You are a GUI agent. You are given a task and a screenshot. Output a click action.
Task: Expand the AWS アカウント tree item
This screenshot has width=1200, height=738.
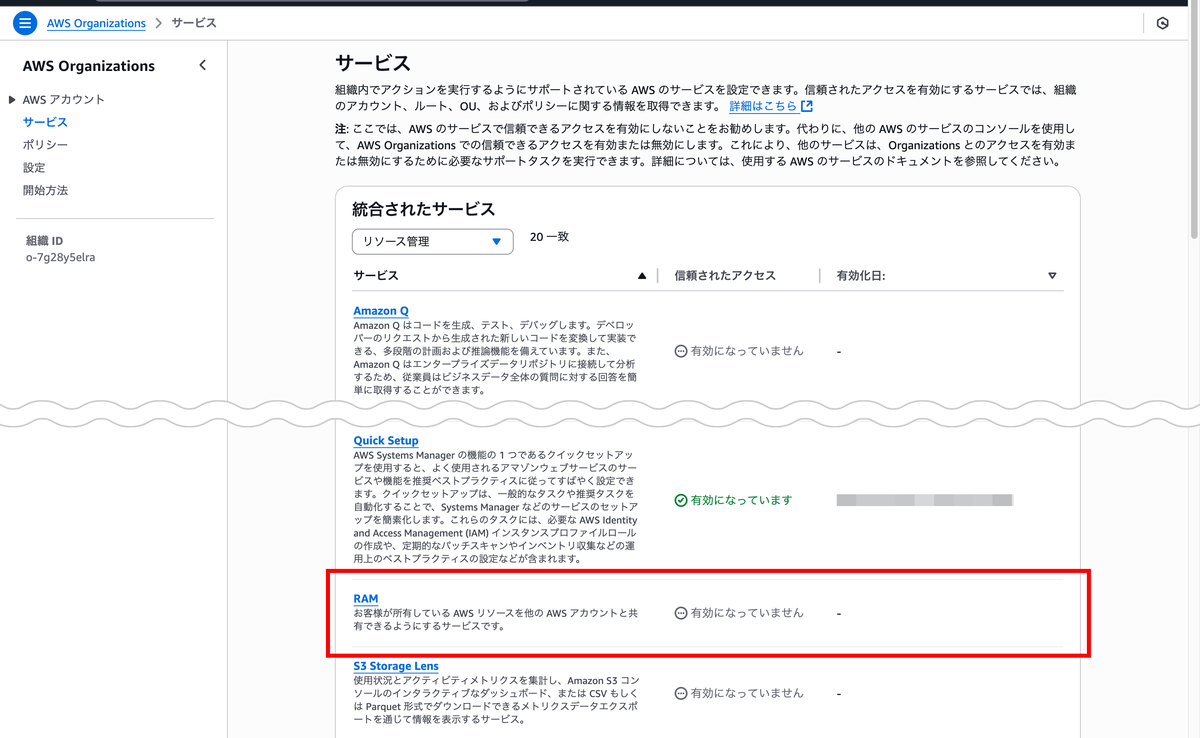(12, 100)
